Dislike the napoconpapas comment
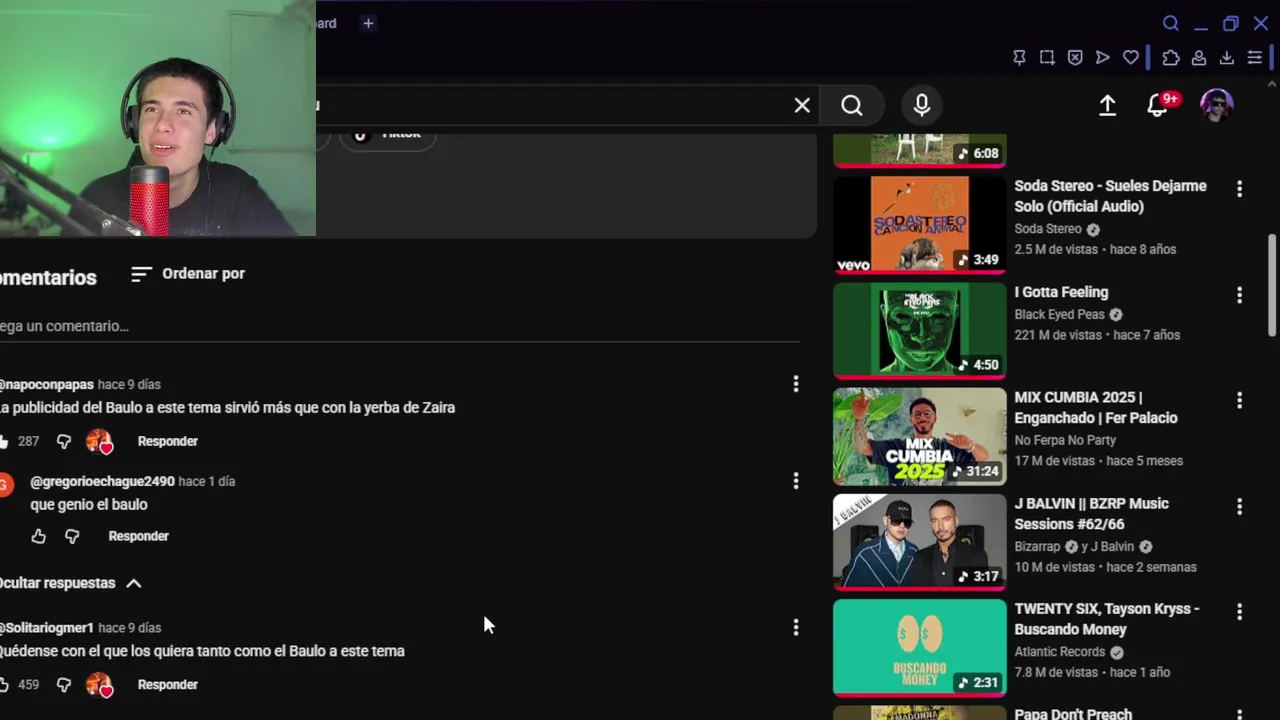Screen dimensions: 1280x720 [x=64, y=441]
